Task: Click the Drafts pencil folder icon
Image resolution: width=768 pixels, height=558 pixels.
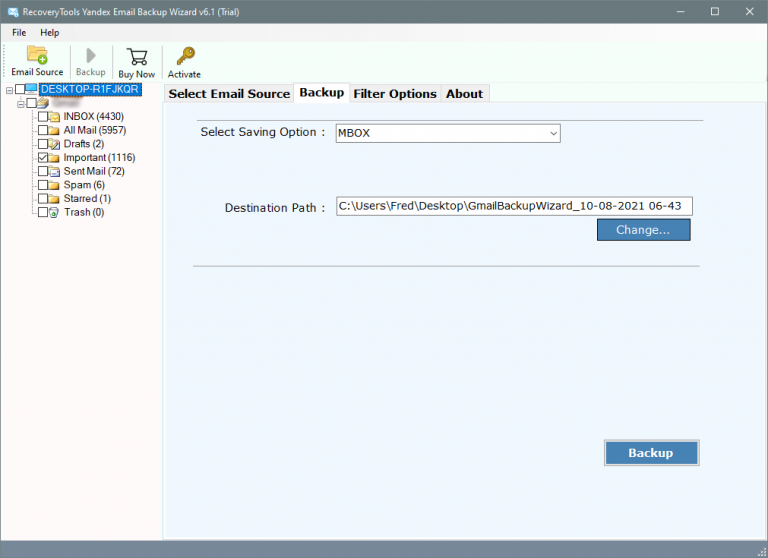Action: pos(54,144)
